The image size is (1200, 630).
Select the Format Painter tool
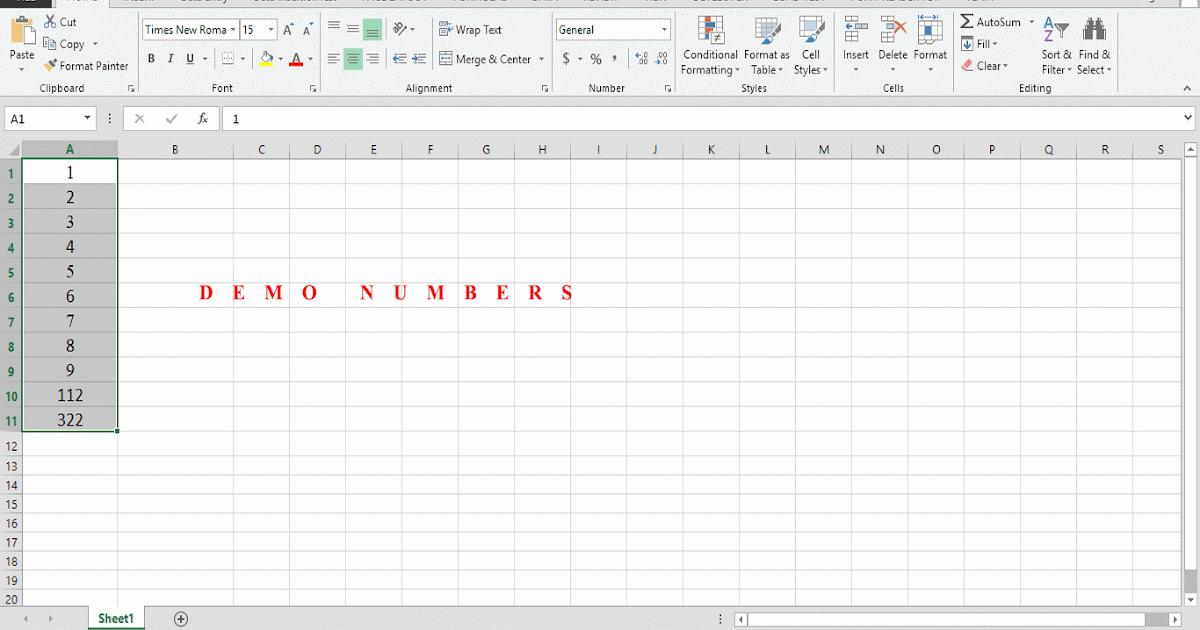point(87,65)
